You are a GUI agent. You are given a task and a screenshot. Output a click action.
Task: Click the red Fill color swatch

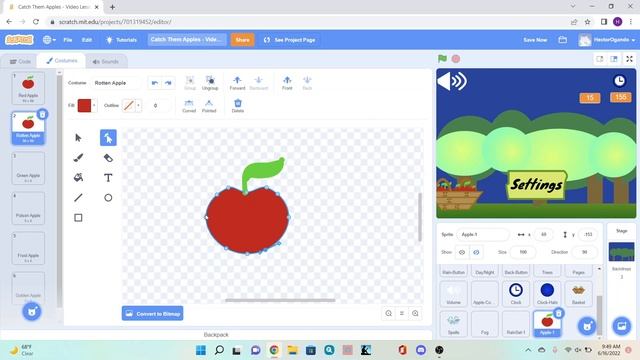coord(84,105)
